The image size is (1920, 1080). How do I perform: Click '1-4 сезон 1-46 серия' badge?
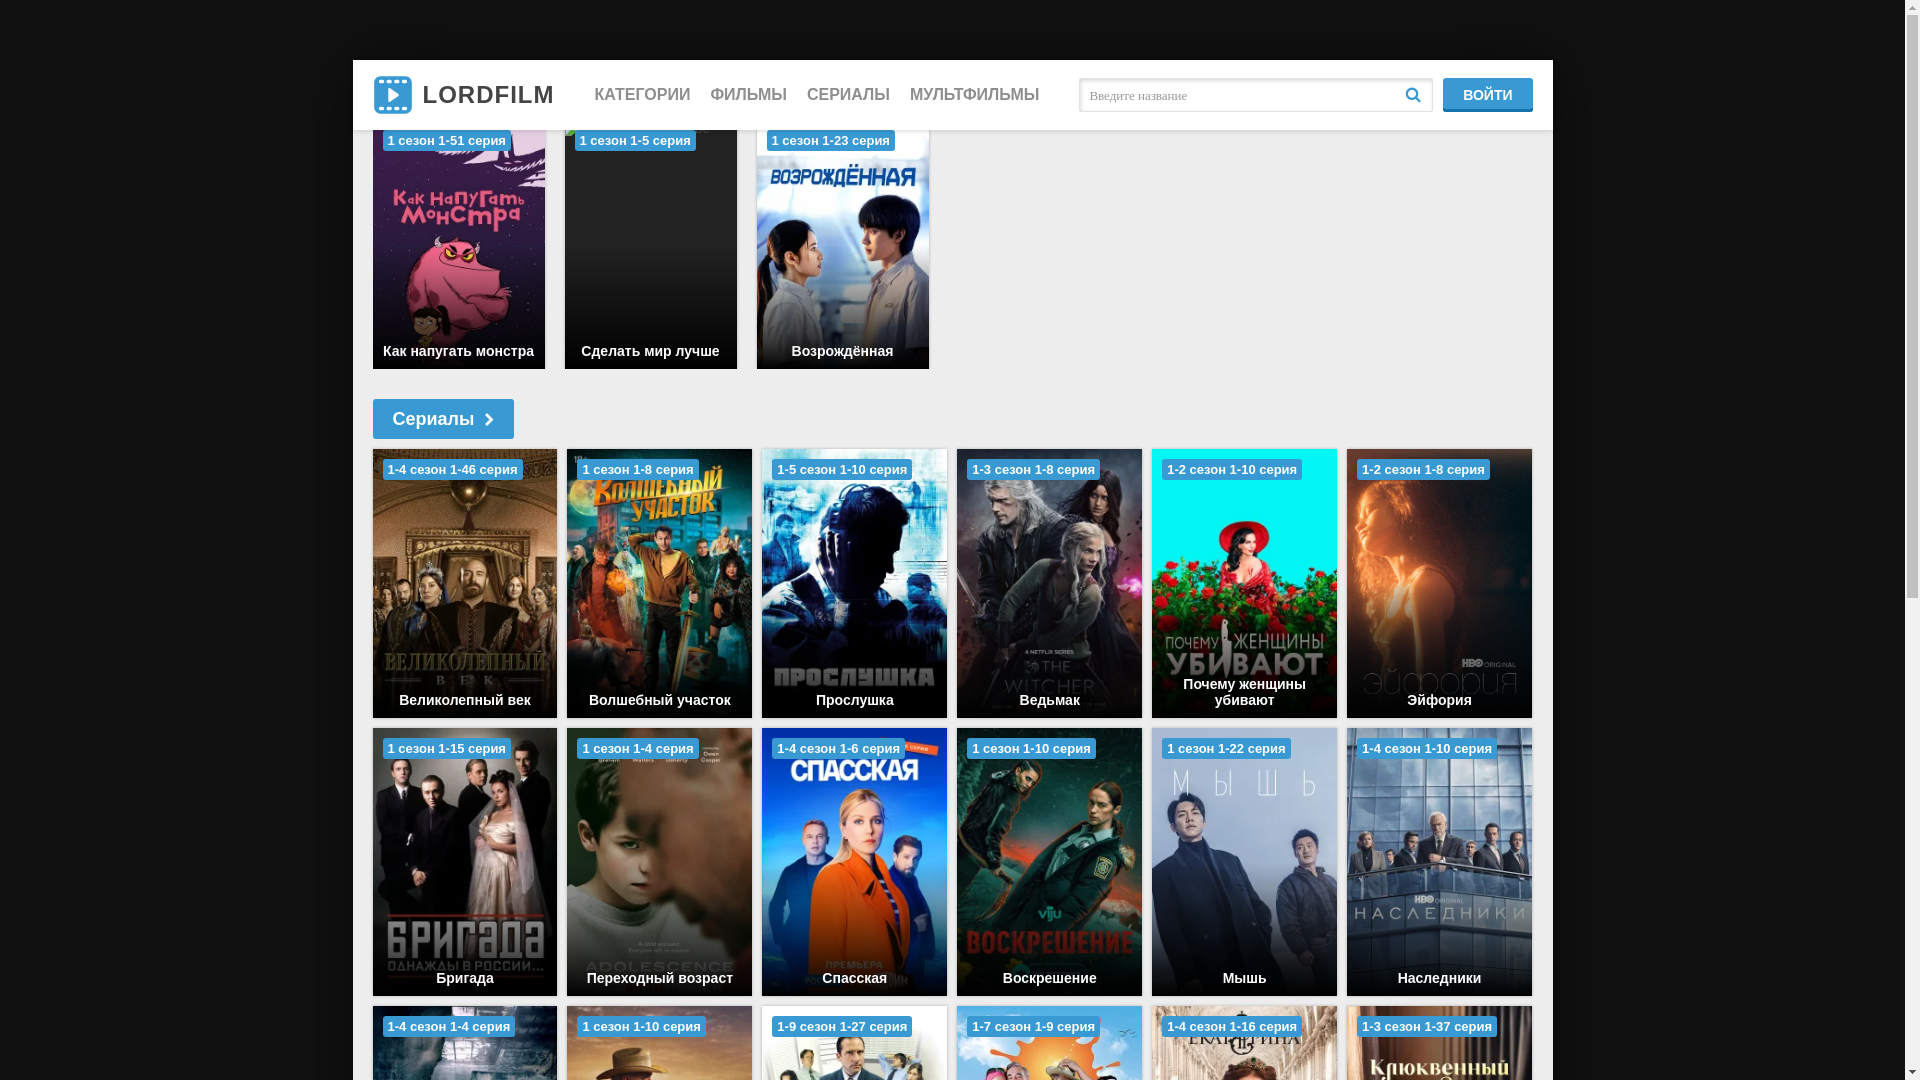(x=452, y=470)
